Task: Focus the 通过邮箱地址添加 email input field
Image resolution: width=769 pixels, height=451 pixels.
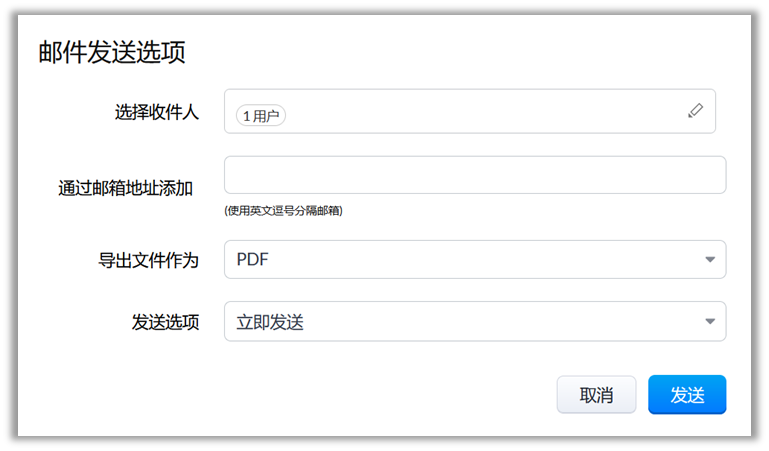Action: 474,175
